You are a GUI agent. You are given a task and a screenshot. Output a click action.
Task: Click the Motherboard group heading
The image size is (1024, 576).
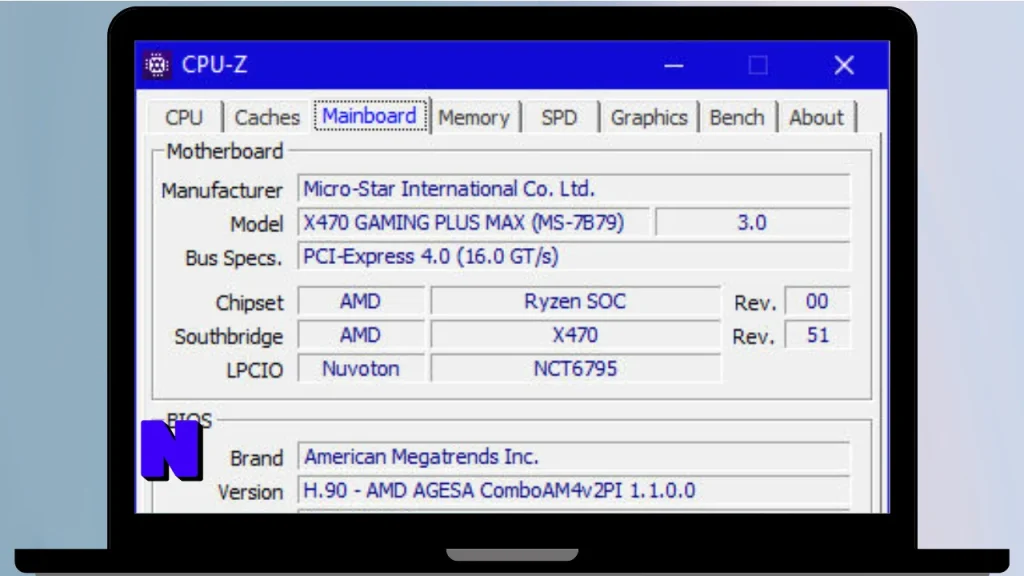pos(225,152)
